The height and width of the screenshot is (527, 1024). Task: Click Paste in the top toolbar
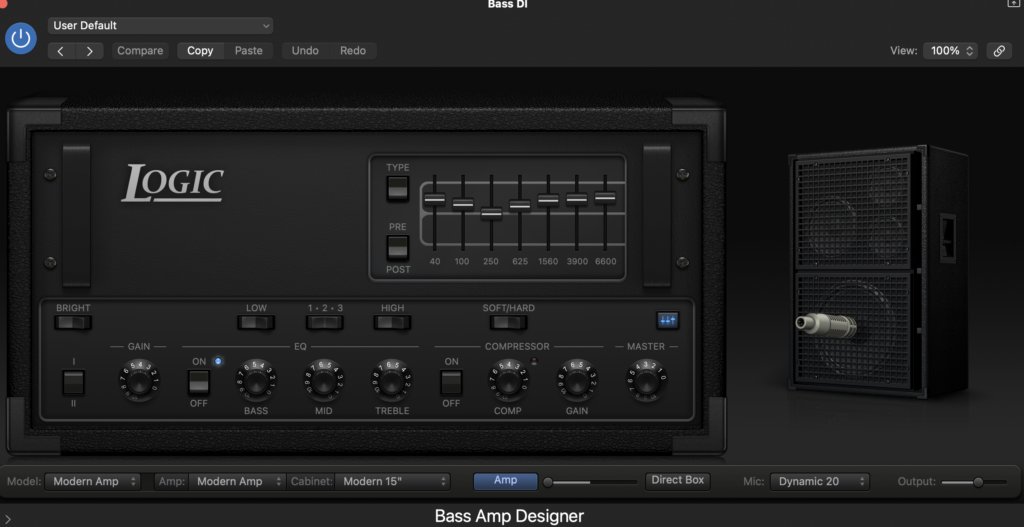click(248, 51)
